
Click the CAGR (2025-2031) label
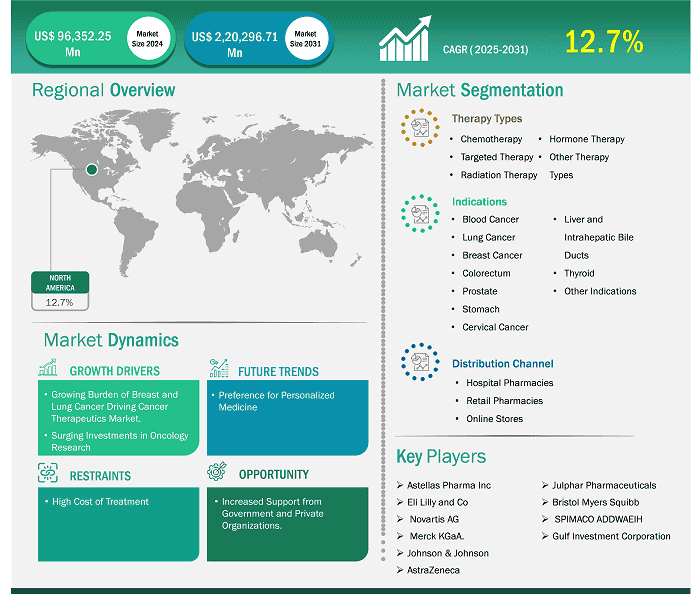(x=486, y=49)
